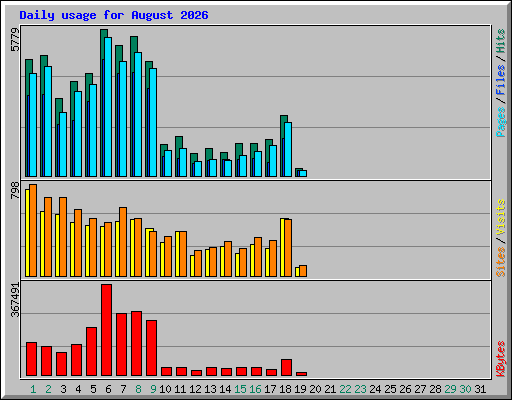Select the red KBytes bar for day 9
Image resolution: width=512 pixels, height=400 pixels.
click(x=152, y=348)
